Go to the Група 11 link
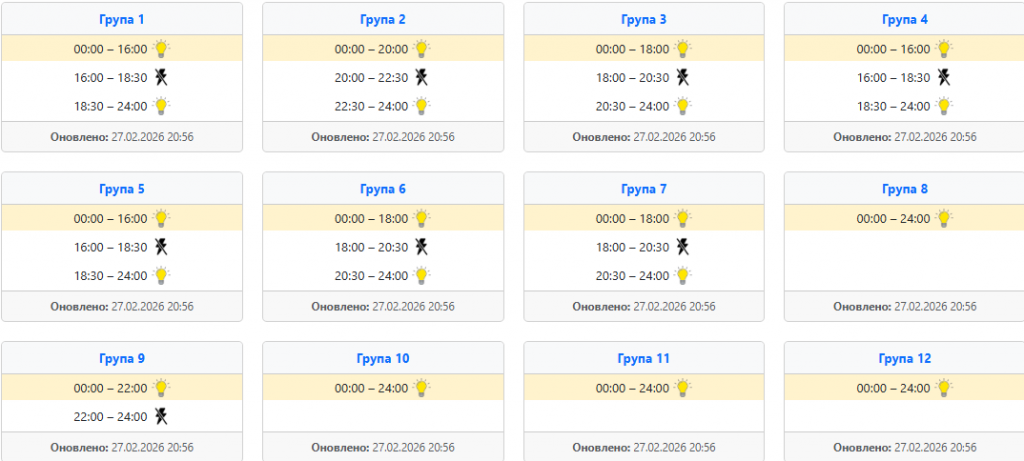The height and width of the screenshot is (461, 1024). [644, 359]
